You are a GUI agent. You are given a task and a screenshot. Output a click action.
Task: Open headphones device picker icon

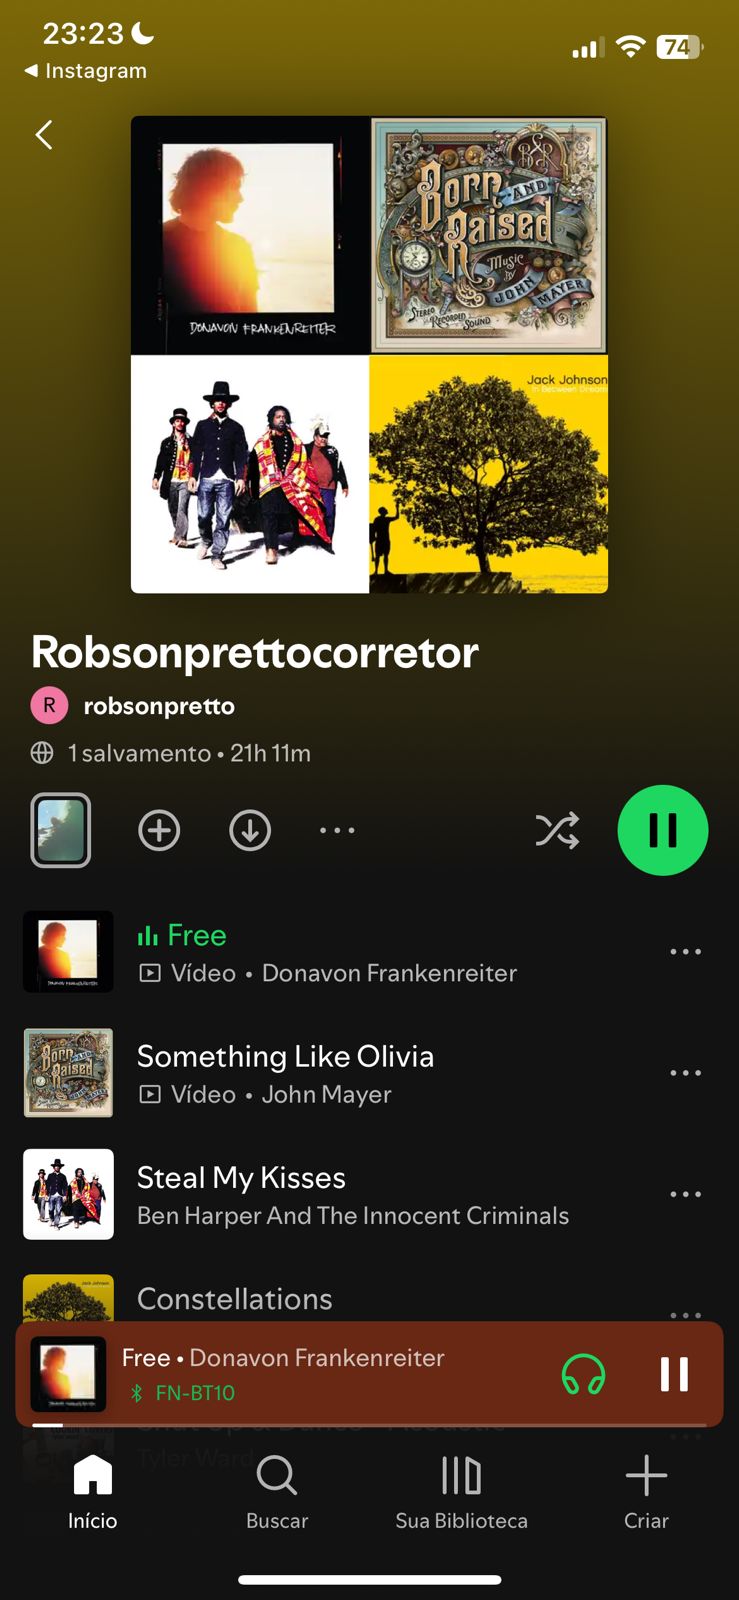coord(583,1374)
